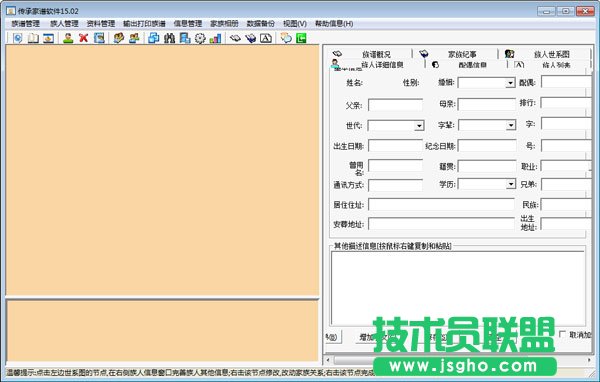600x382 pixels.
Task: Click the two people toolbar icon
Action: click(134, 38)
